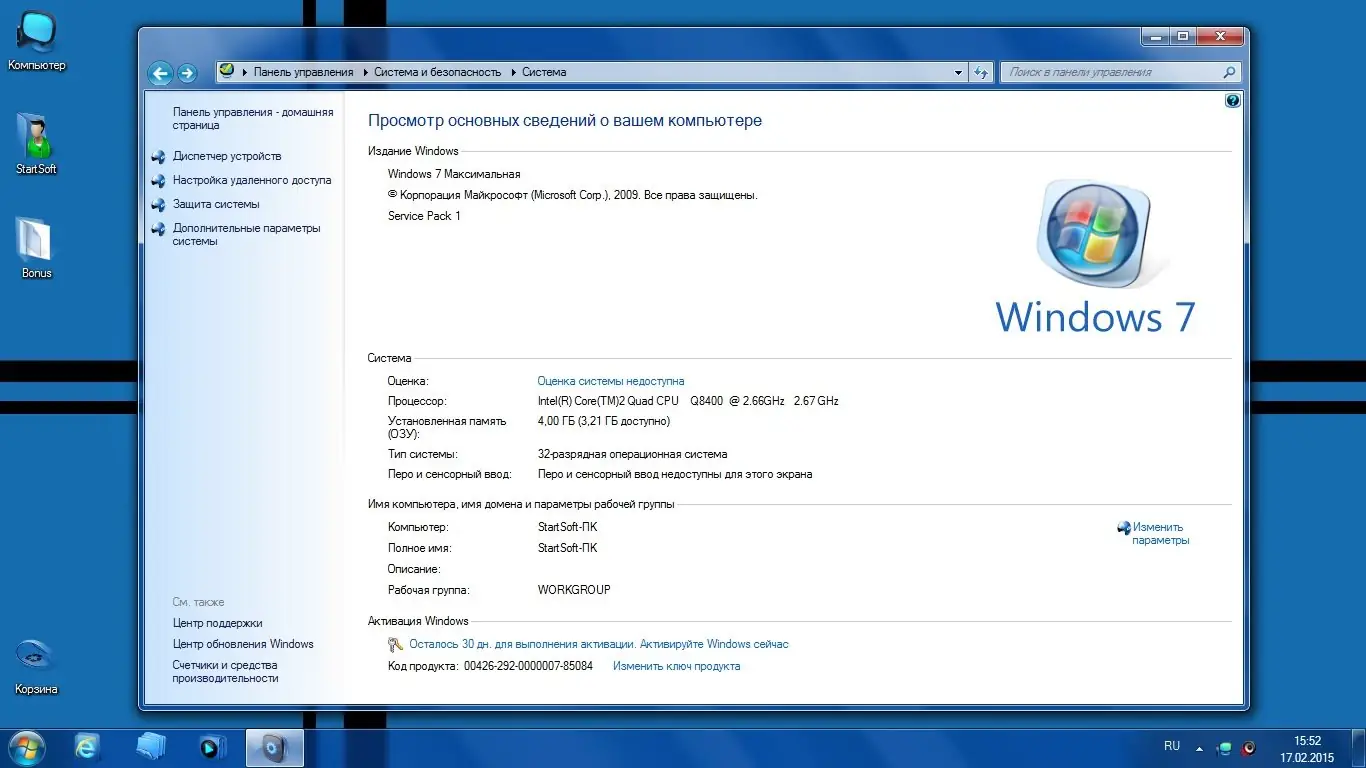
Task: Click the heading Просмотр основных сведений о вашем компьютере
Action: pos(565,121)
